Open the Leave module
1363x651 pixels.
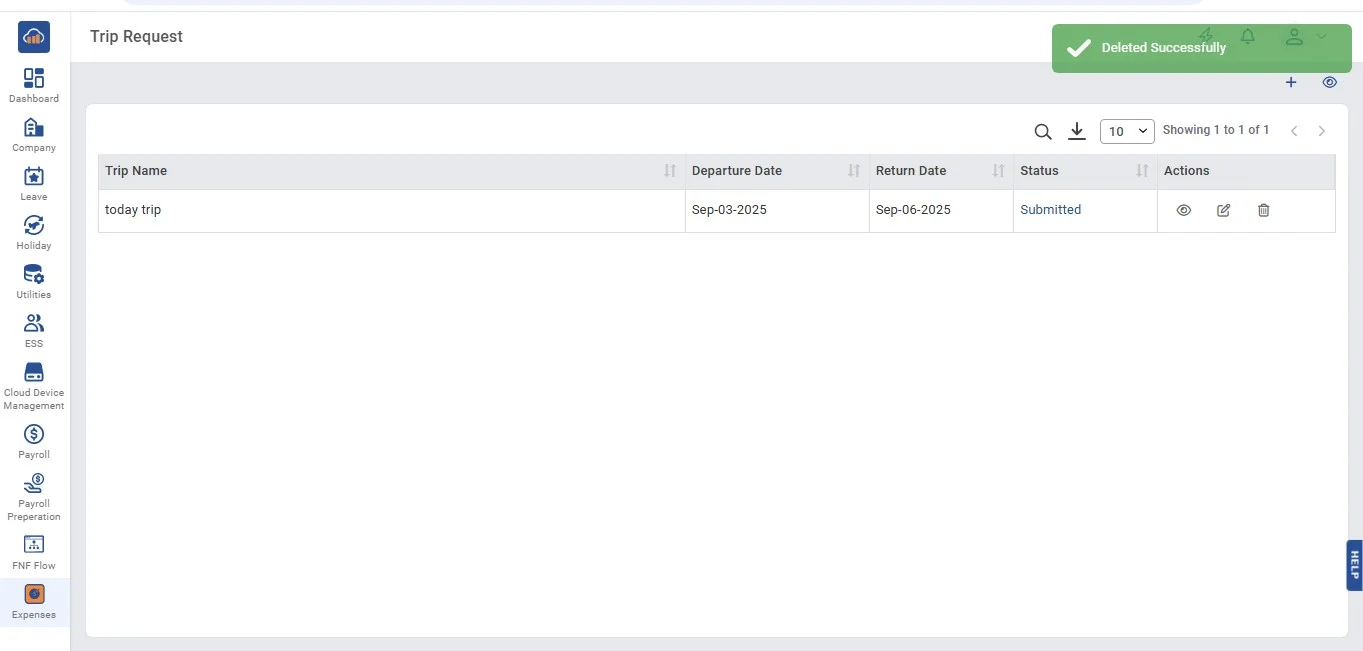pyautogui.click(x=34, y=183)
